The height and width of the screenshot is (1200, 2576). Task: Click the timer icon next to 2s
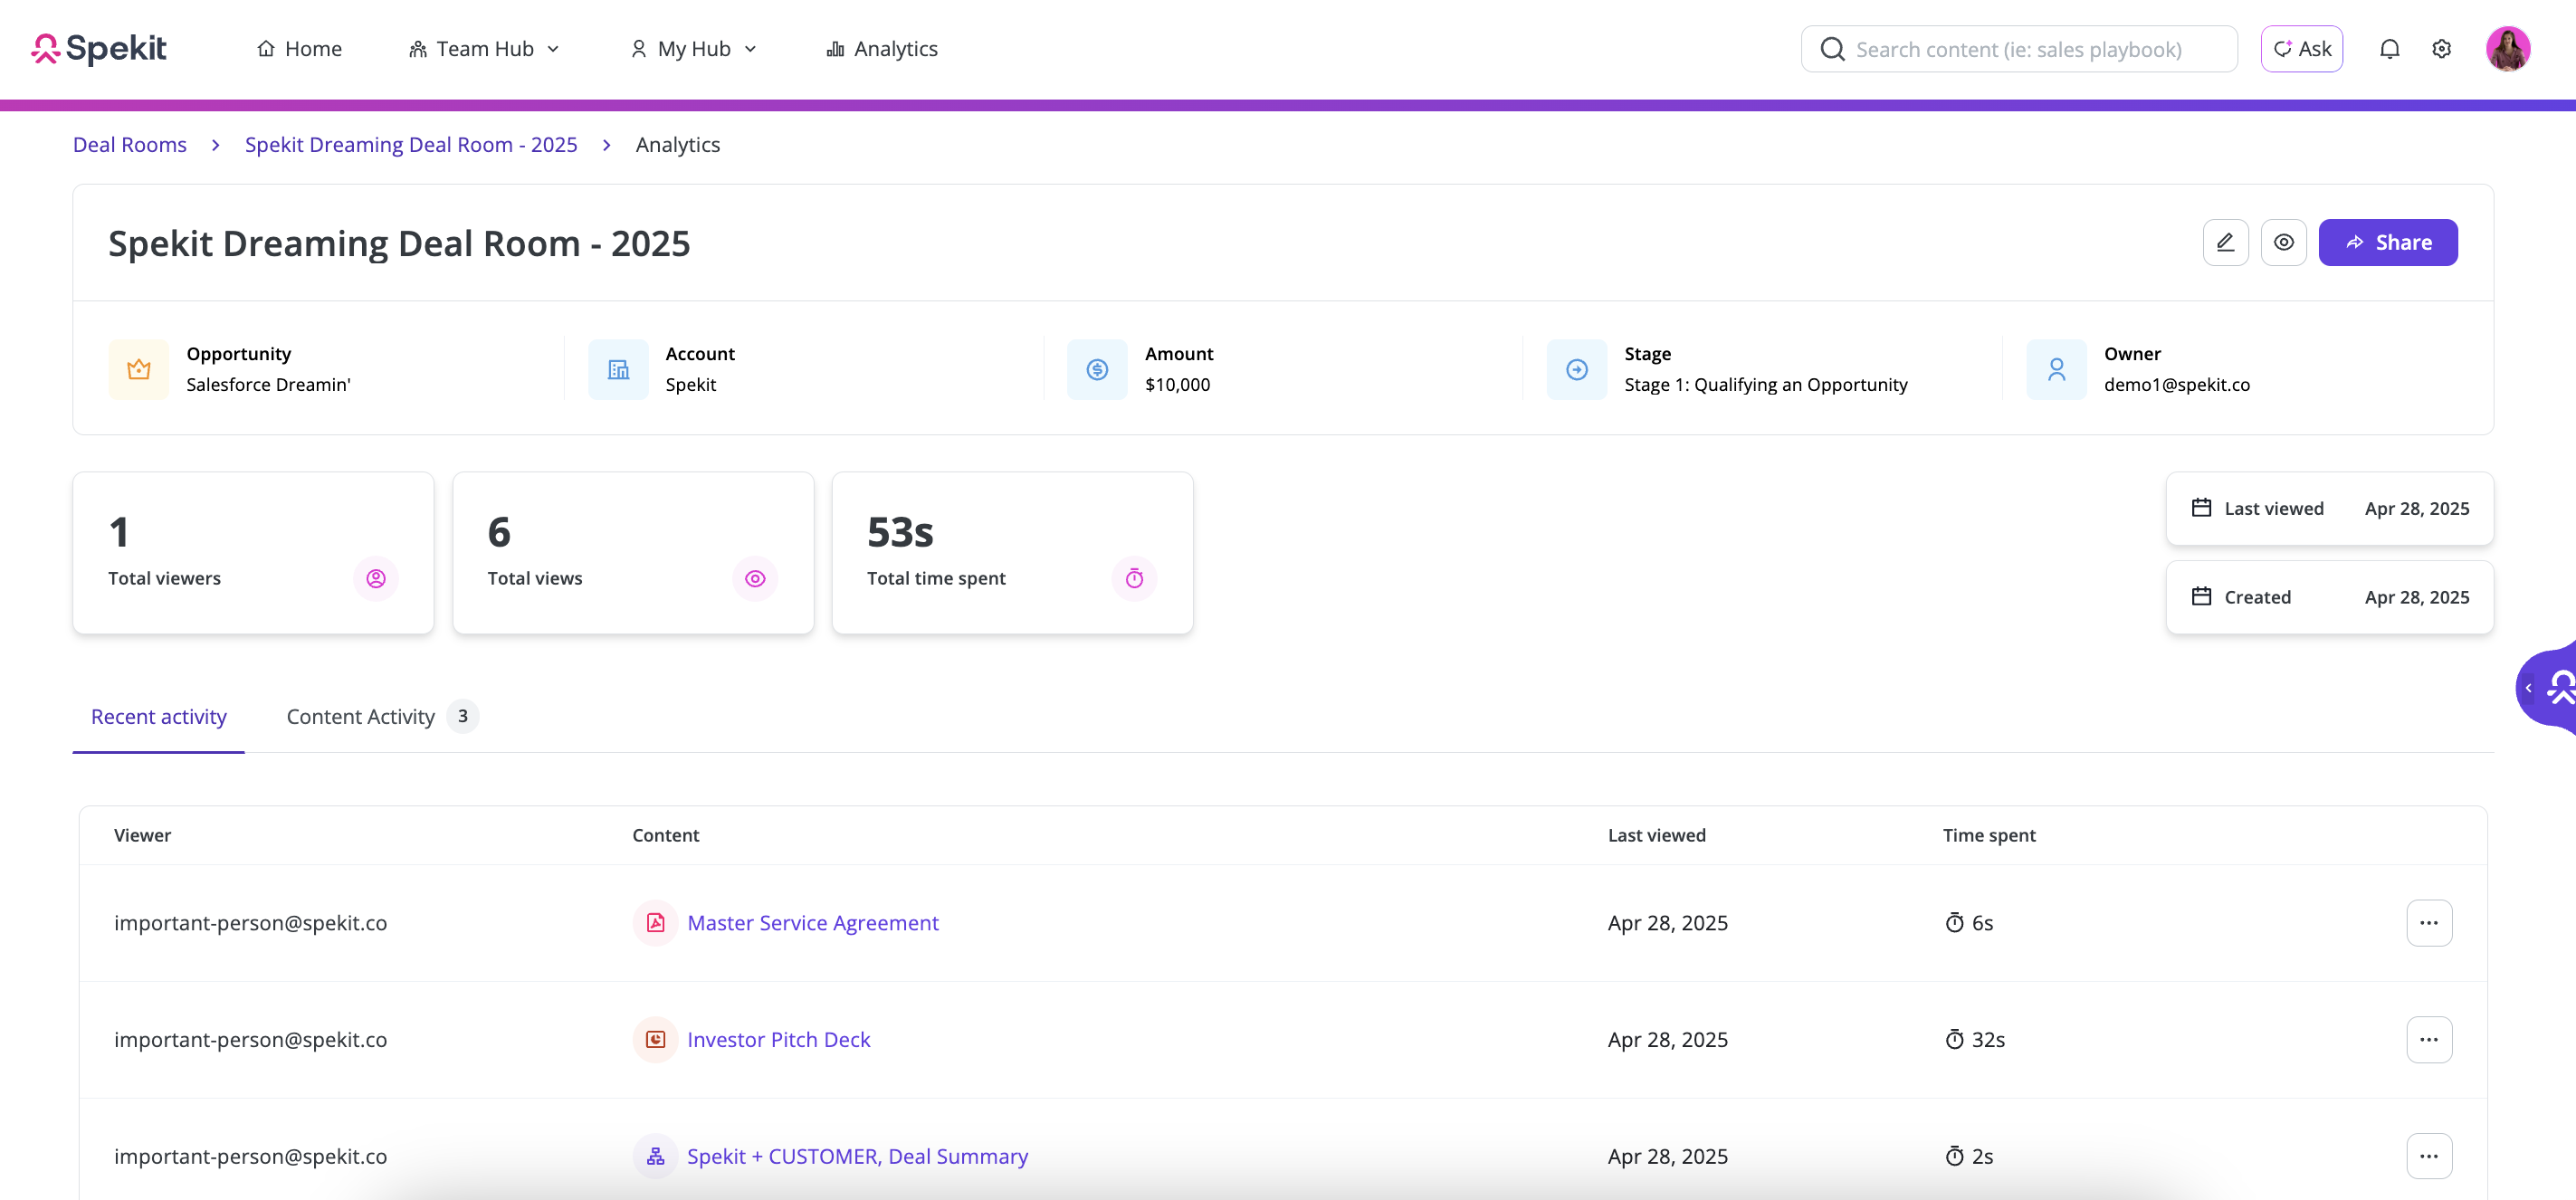(1954, 1156)
